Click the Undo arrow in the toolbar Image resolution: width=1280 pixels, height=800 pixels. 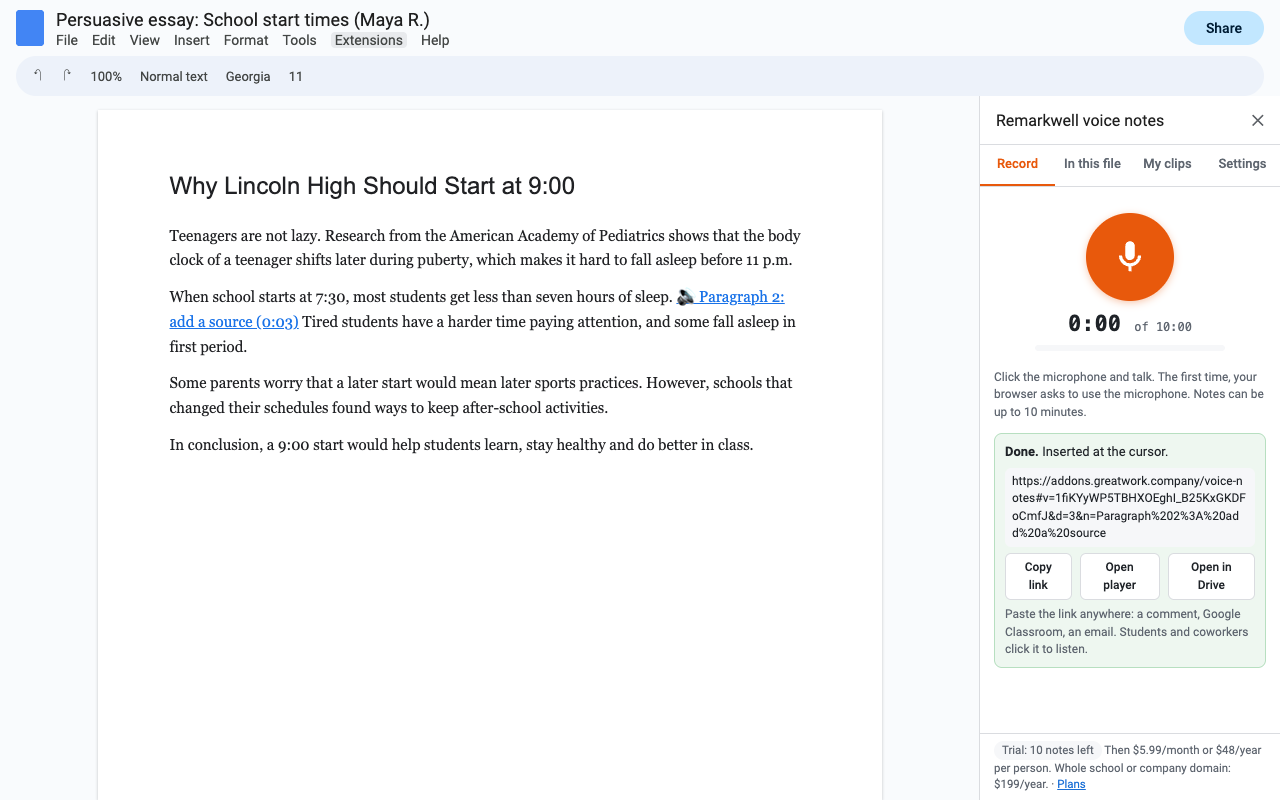pyautogui.click(x=38, y=76)
